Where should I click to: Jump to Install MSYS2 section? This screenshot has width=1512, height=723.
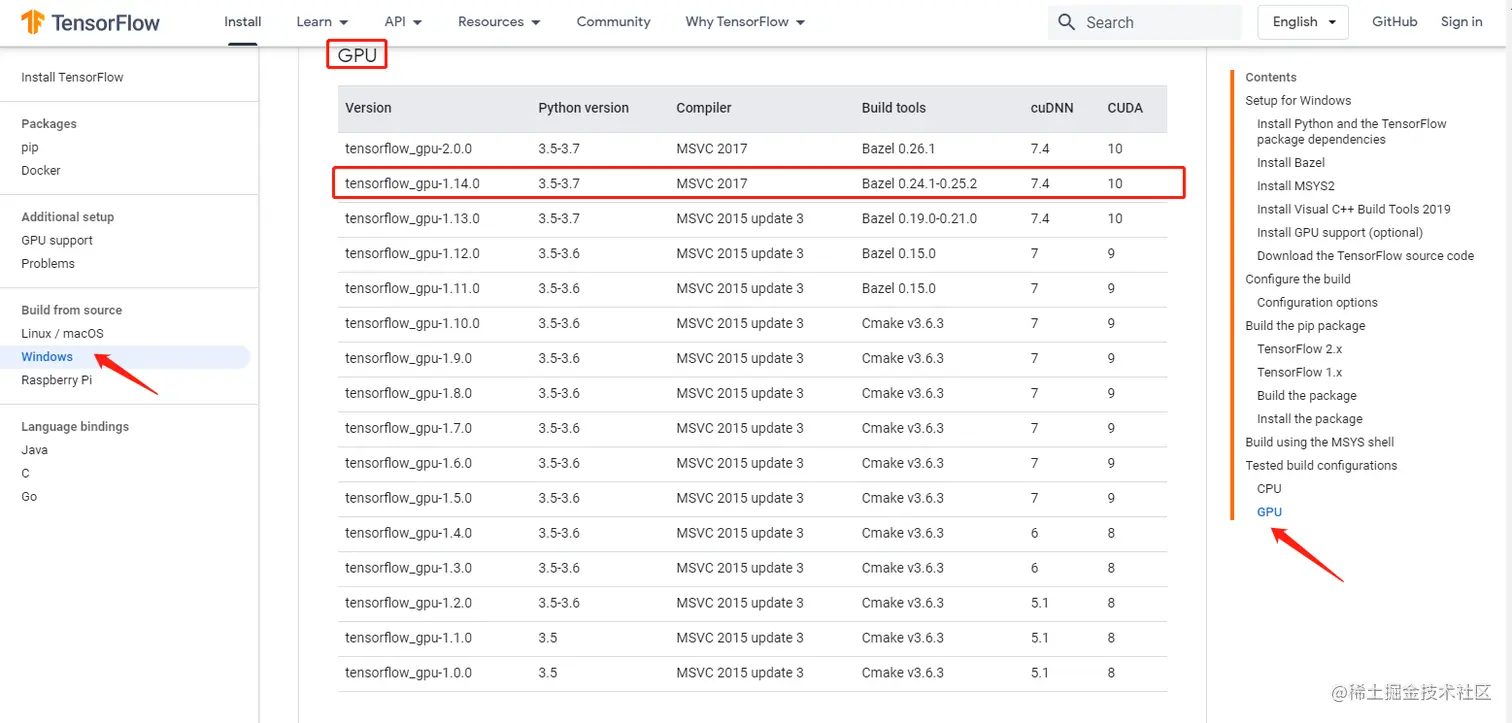tap(1296, 185)
